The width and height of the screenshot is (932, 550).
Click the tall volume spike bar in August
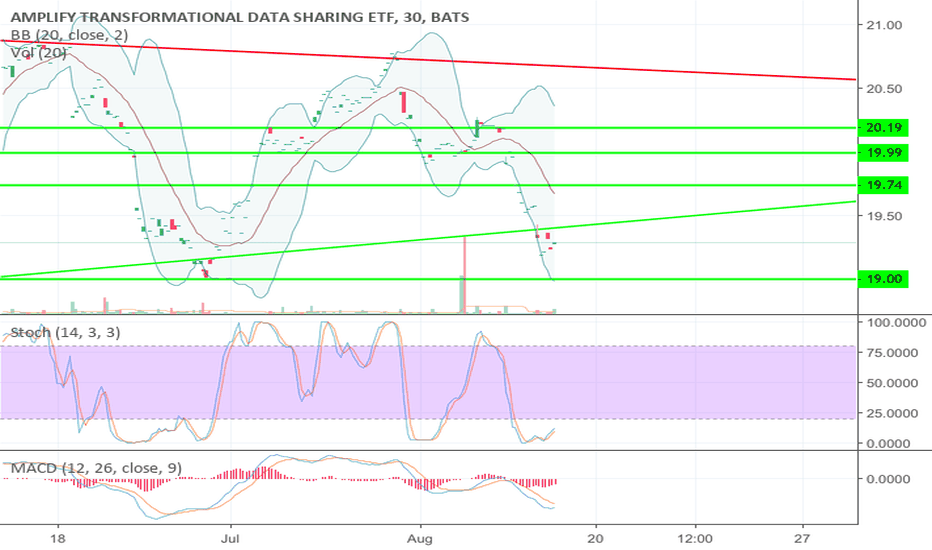pyautogui.click(x=464, y=274)
